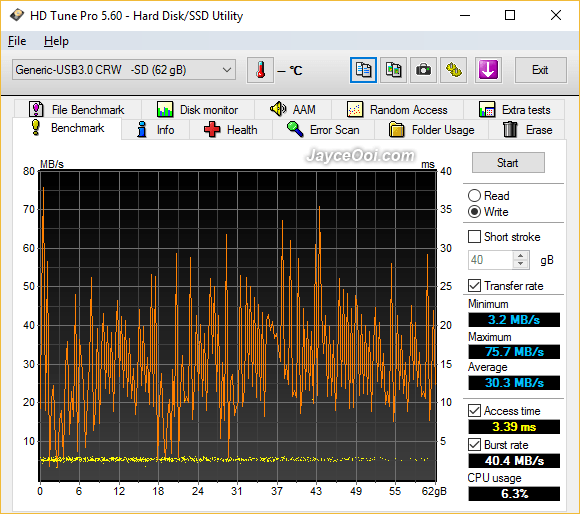The width and height of the screenshot is (580, 514).
Task: Maximize the HD Tune Pro window
Action: (510, 16)
